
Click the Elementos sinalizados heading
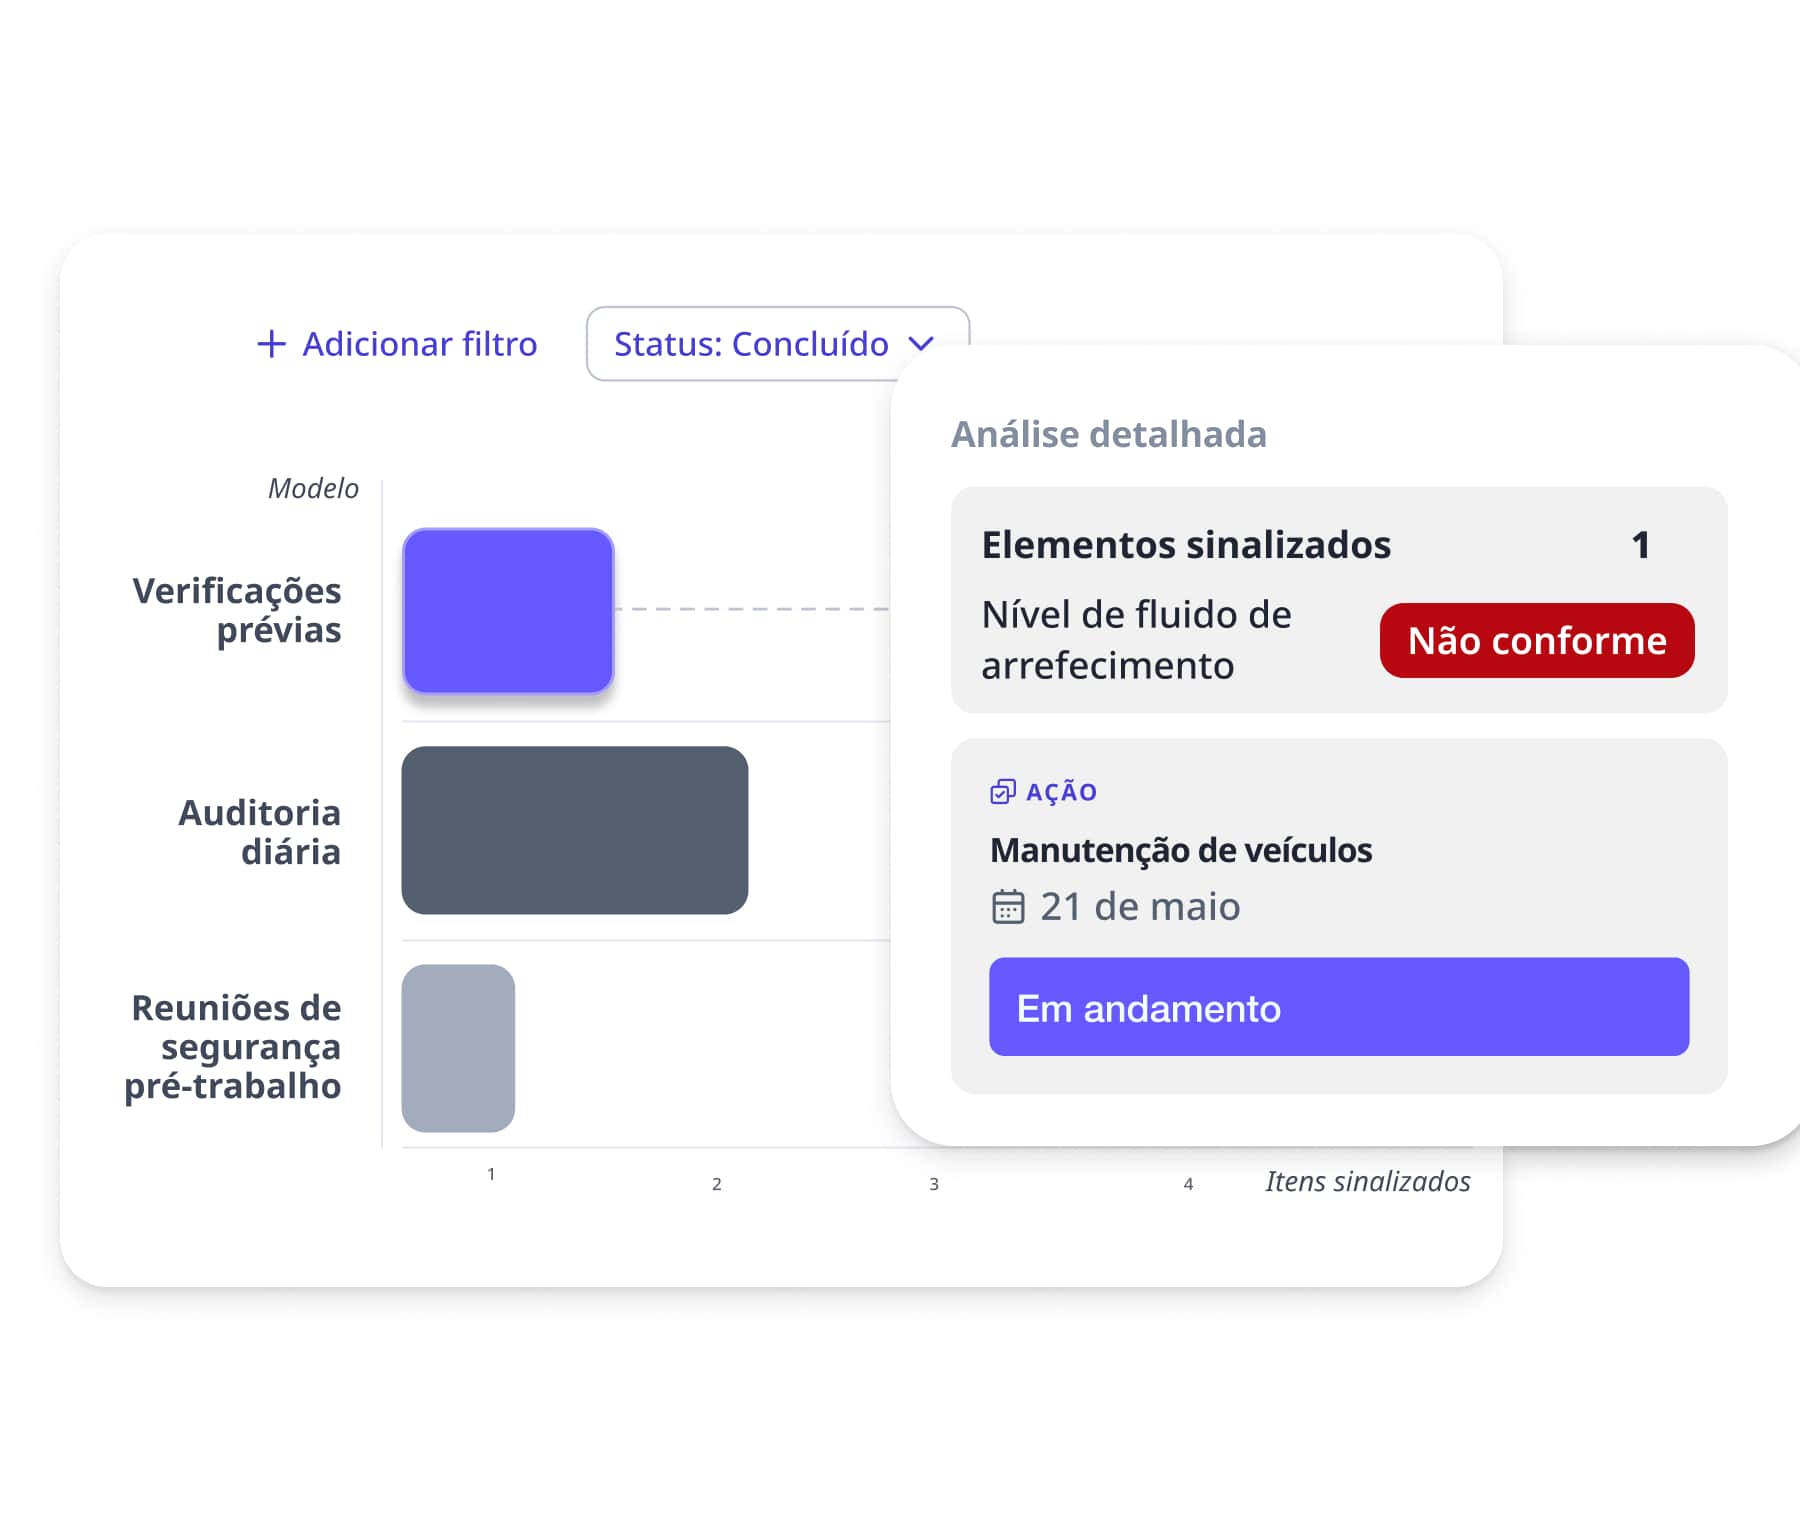click(x=1186, y=545)
